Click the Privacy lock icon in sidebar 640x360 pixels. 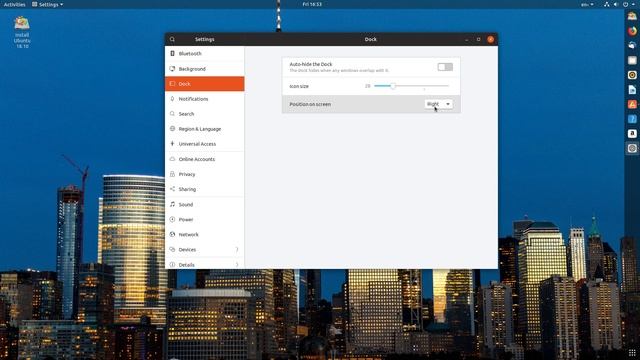(x=172, y=174)
